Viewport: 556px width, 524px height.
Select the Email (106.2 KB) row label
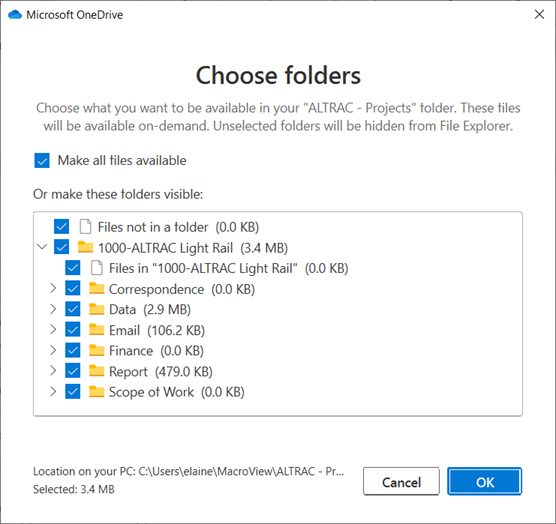(x=157, y=330)
